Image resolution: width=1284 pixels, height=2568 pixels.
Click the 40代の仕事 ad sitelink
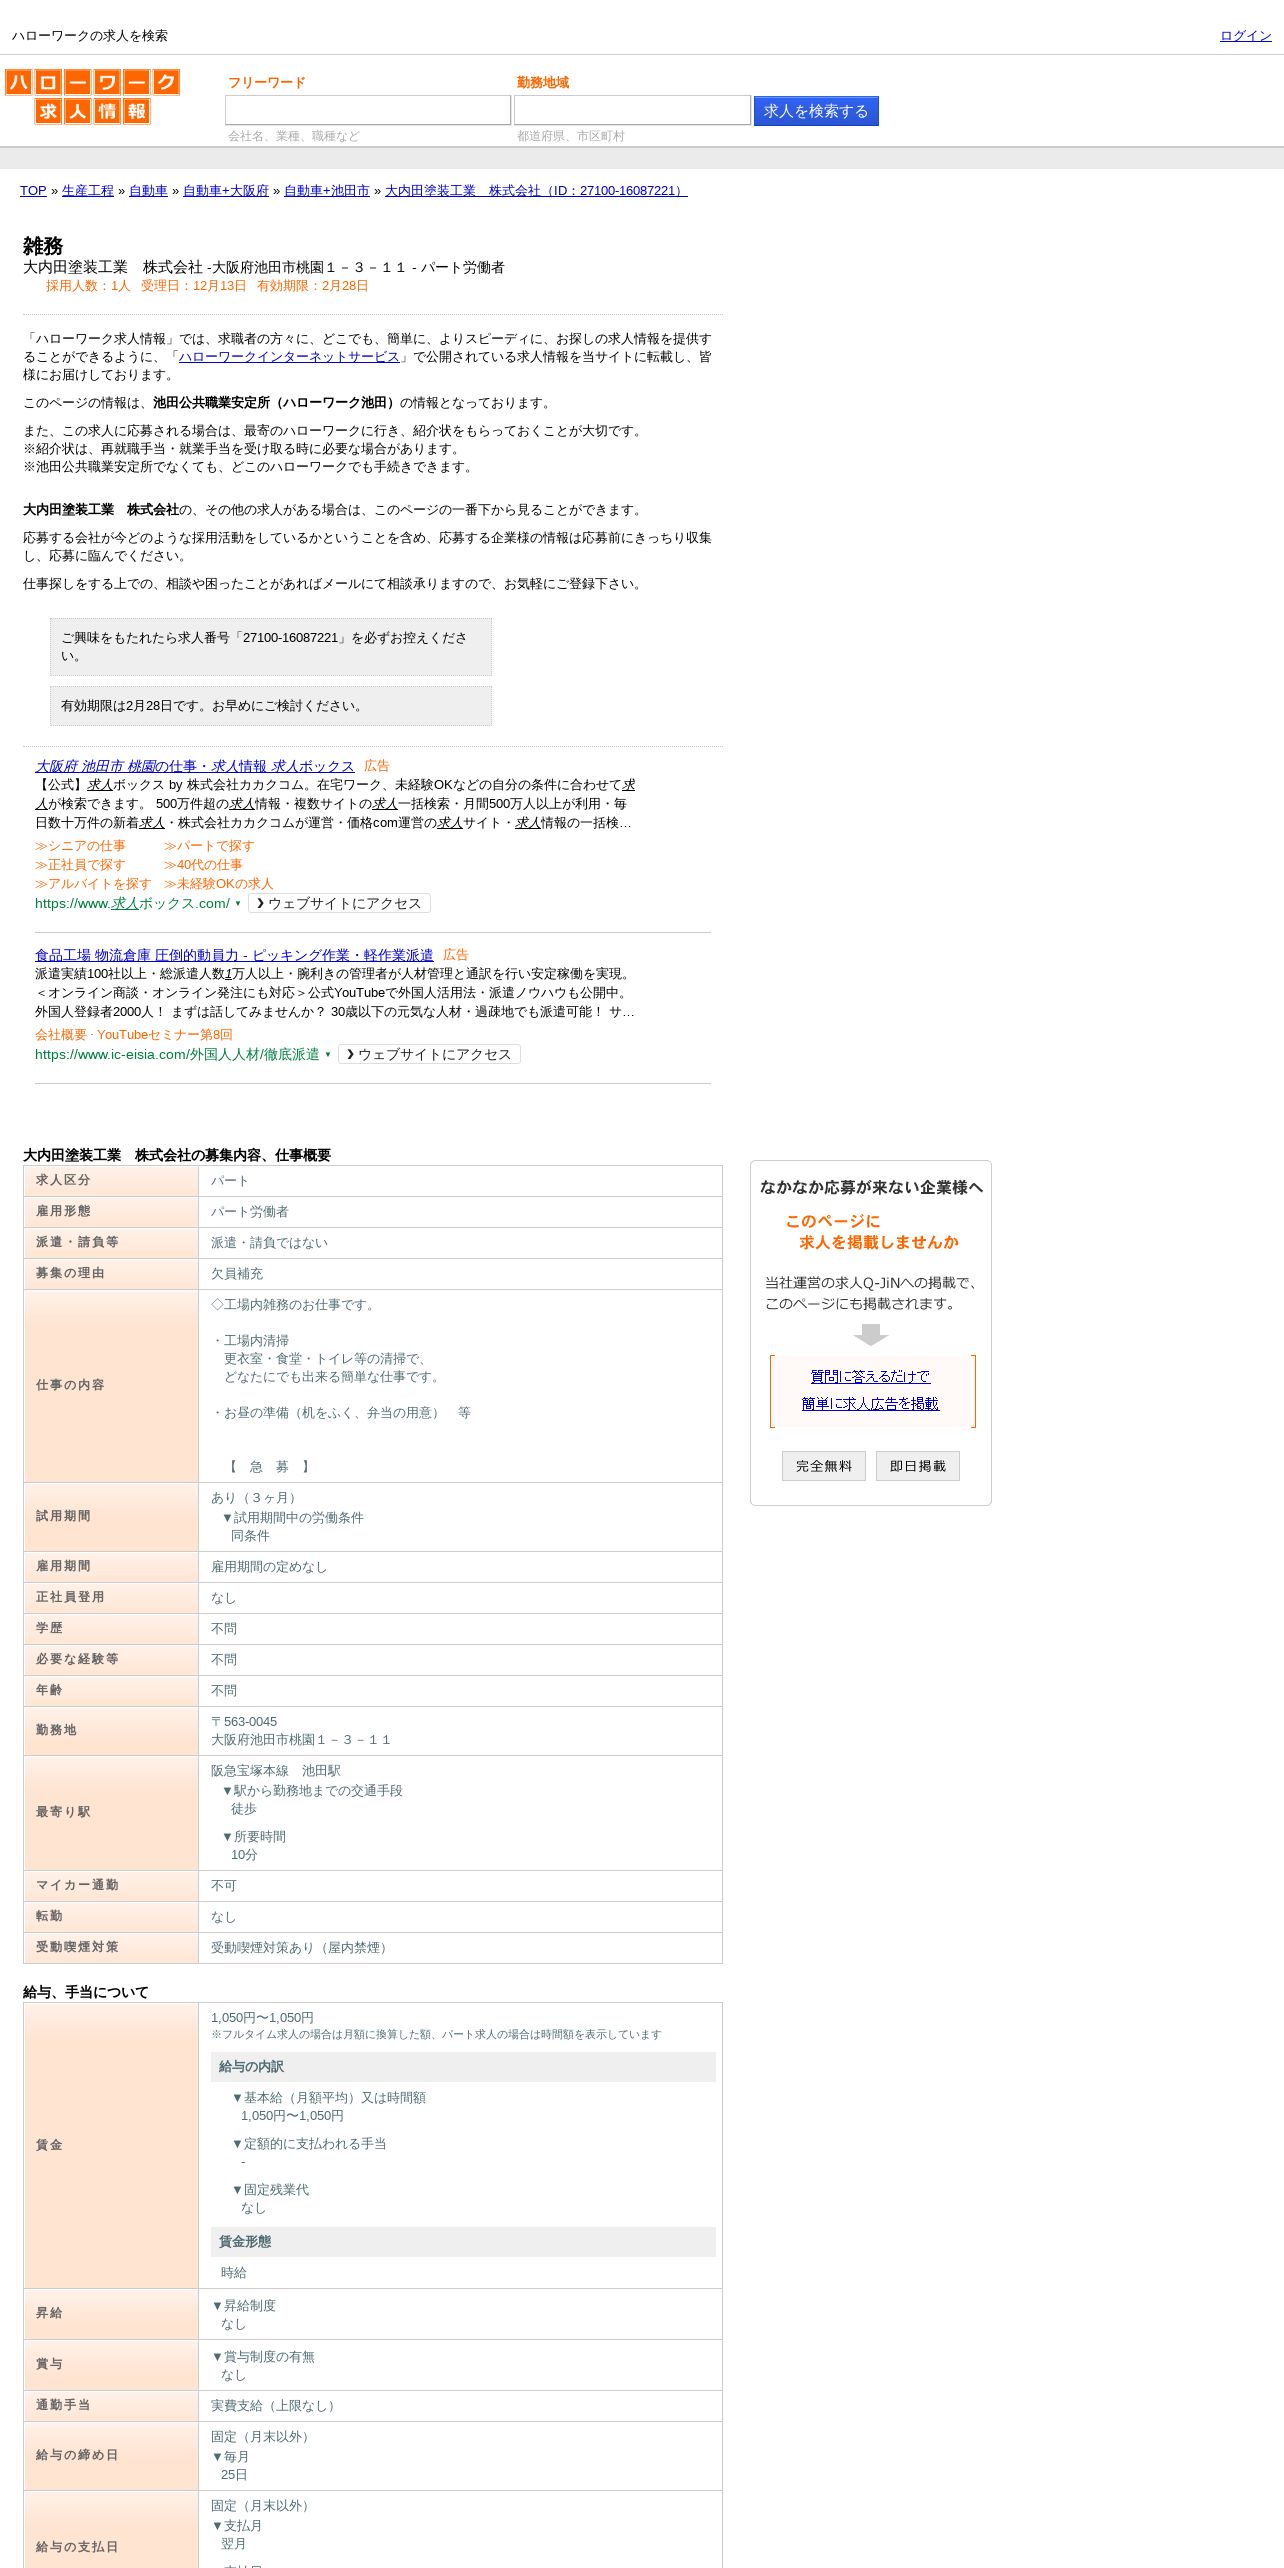[203, 865]
